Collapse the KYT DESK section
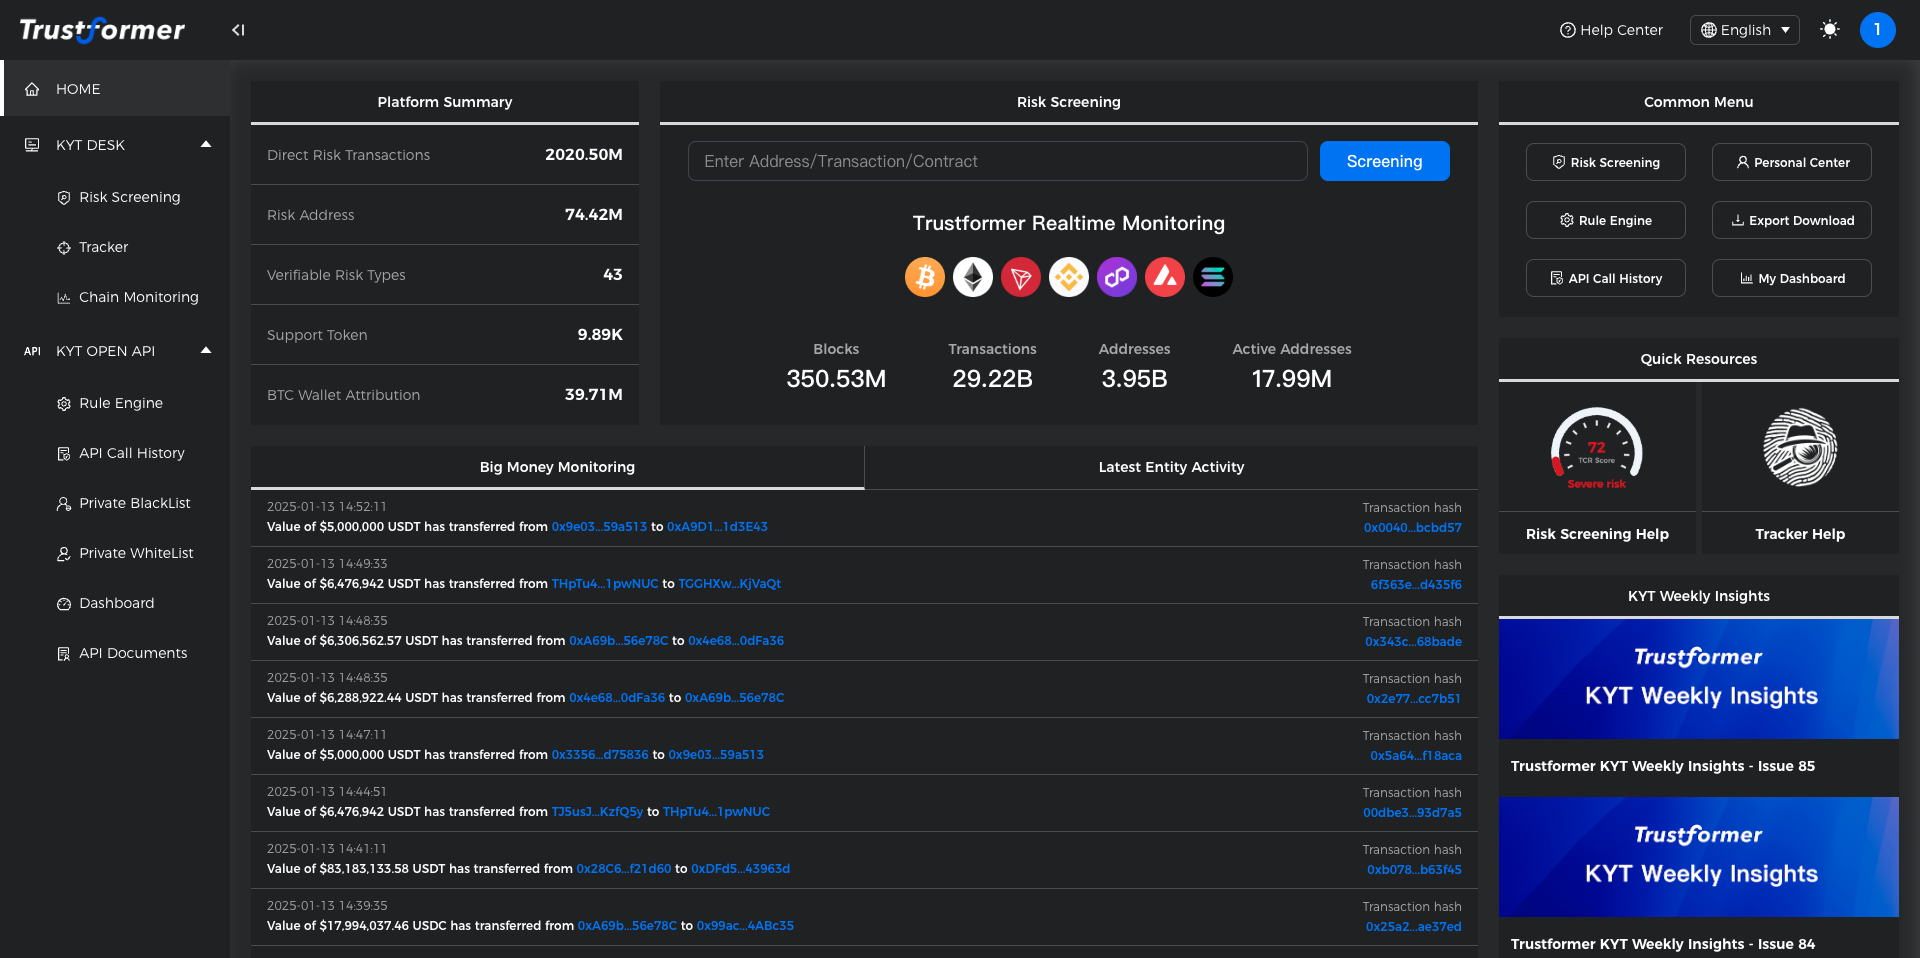 pos(206,145)
